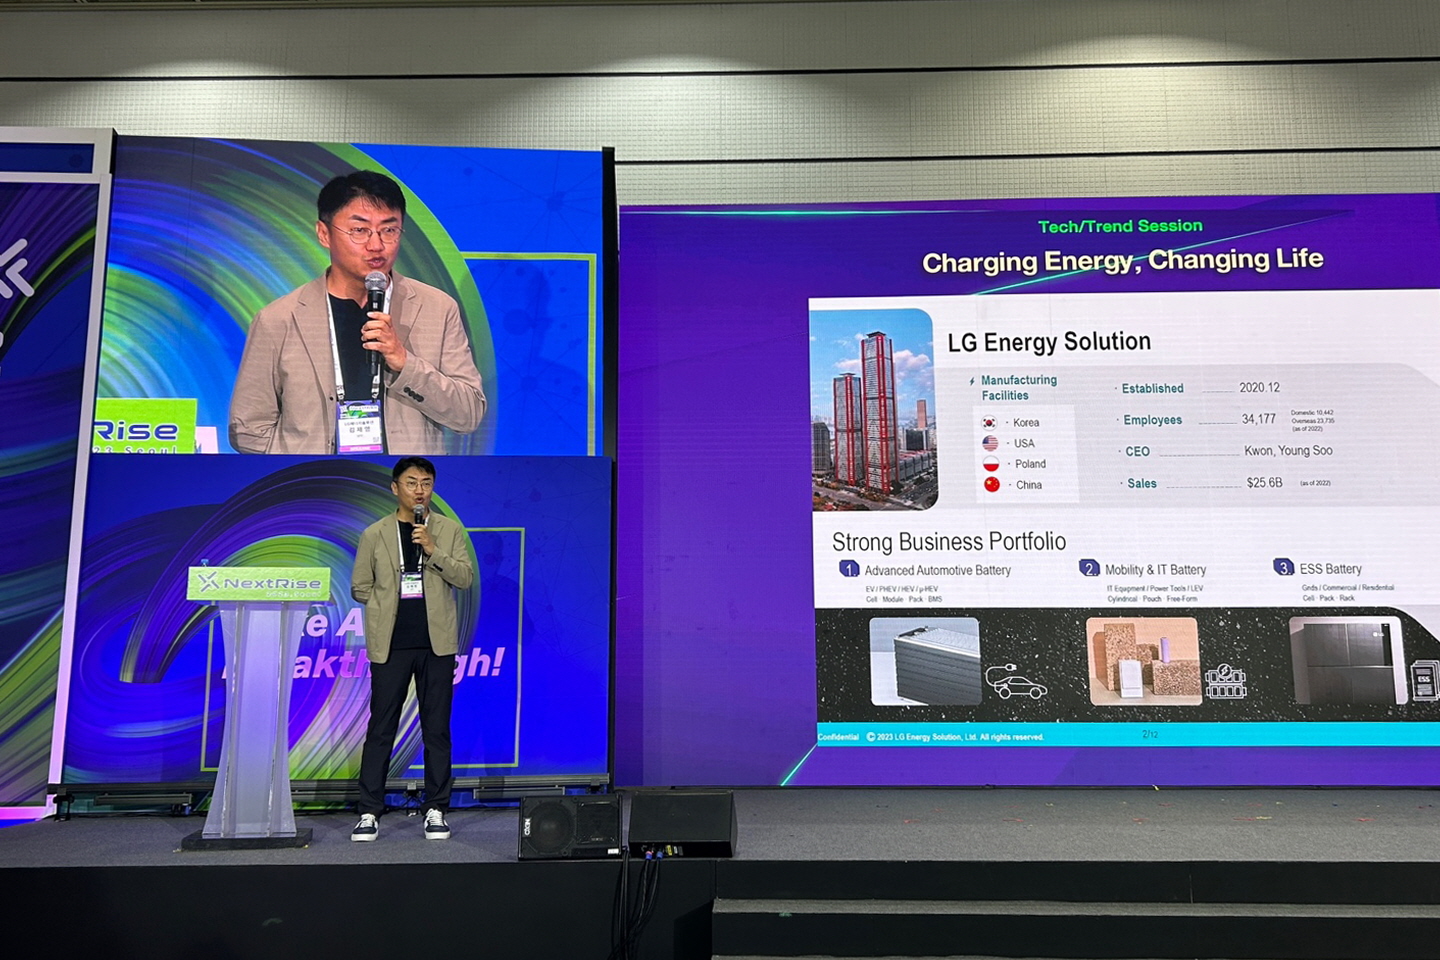Image resolution: width=1440 pixels, height=960 pixels.
Task: Click the "Advanced Automotive Battery" label
Action: [x=938, y=571]
